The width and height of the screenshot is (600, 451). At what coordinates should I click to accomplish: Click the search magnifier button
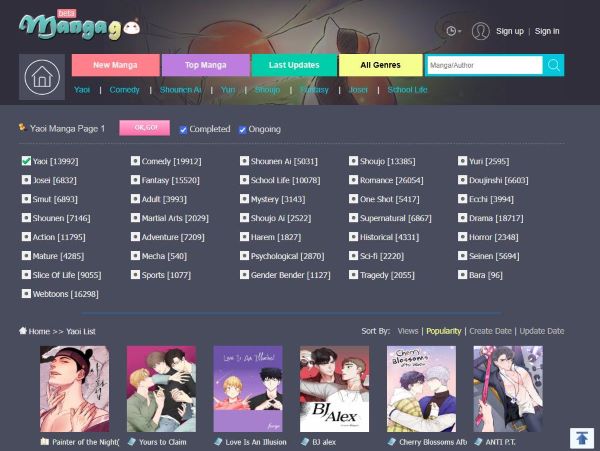553,65
